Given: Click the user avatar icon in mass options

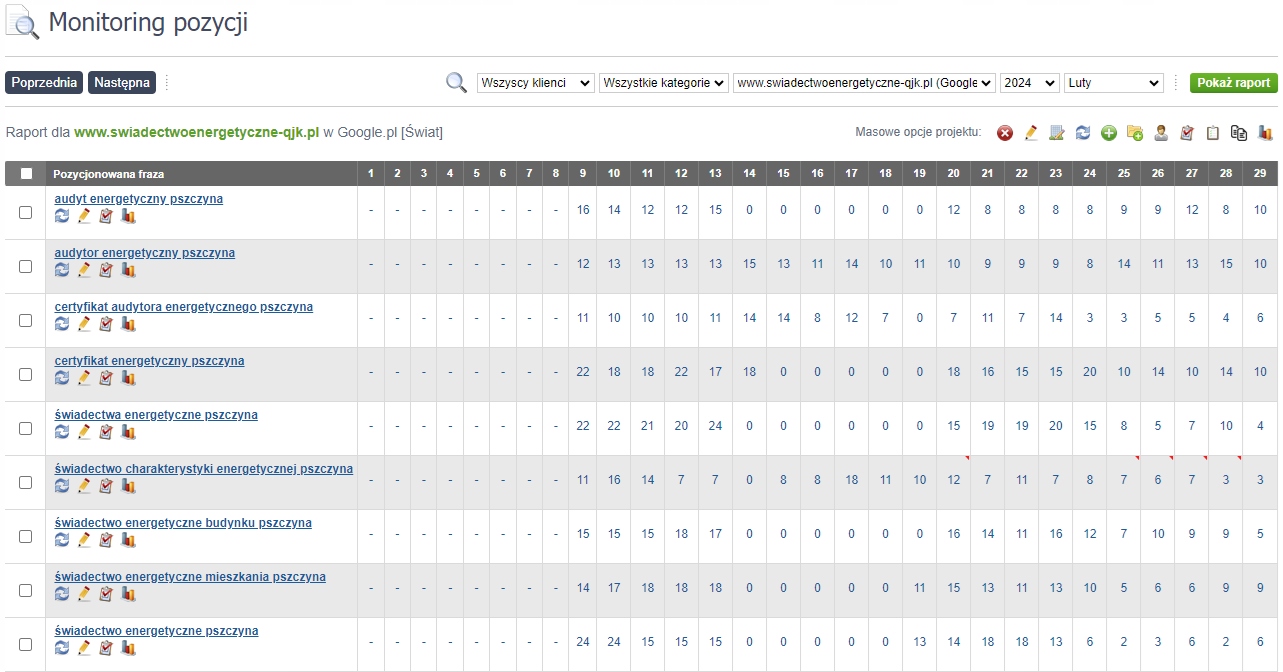Looking at the screenshot, I should (x=1161, y=133).
